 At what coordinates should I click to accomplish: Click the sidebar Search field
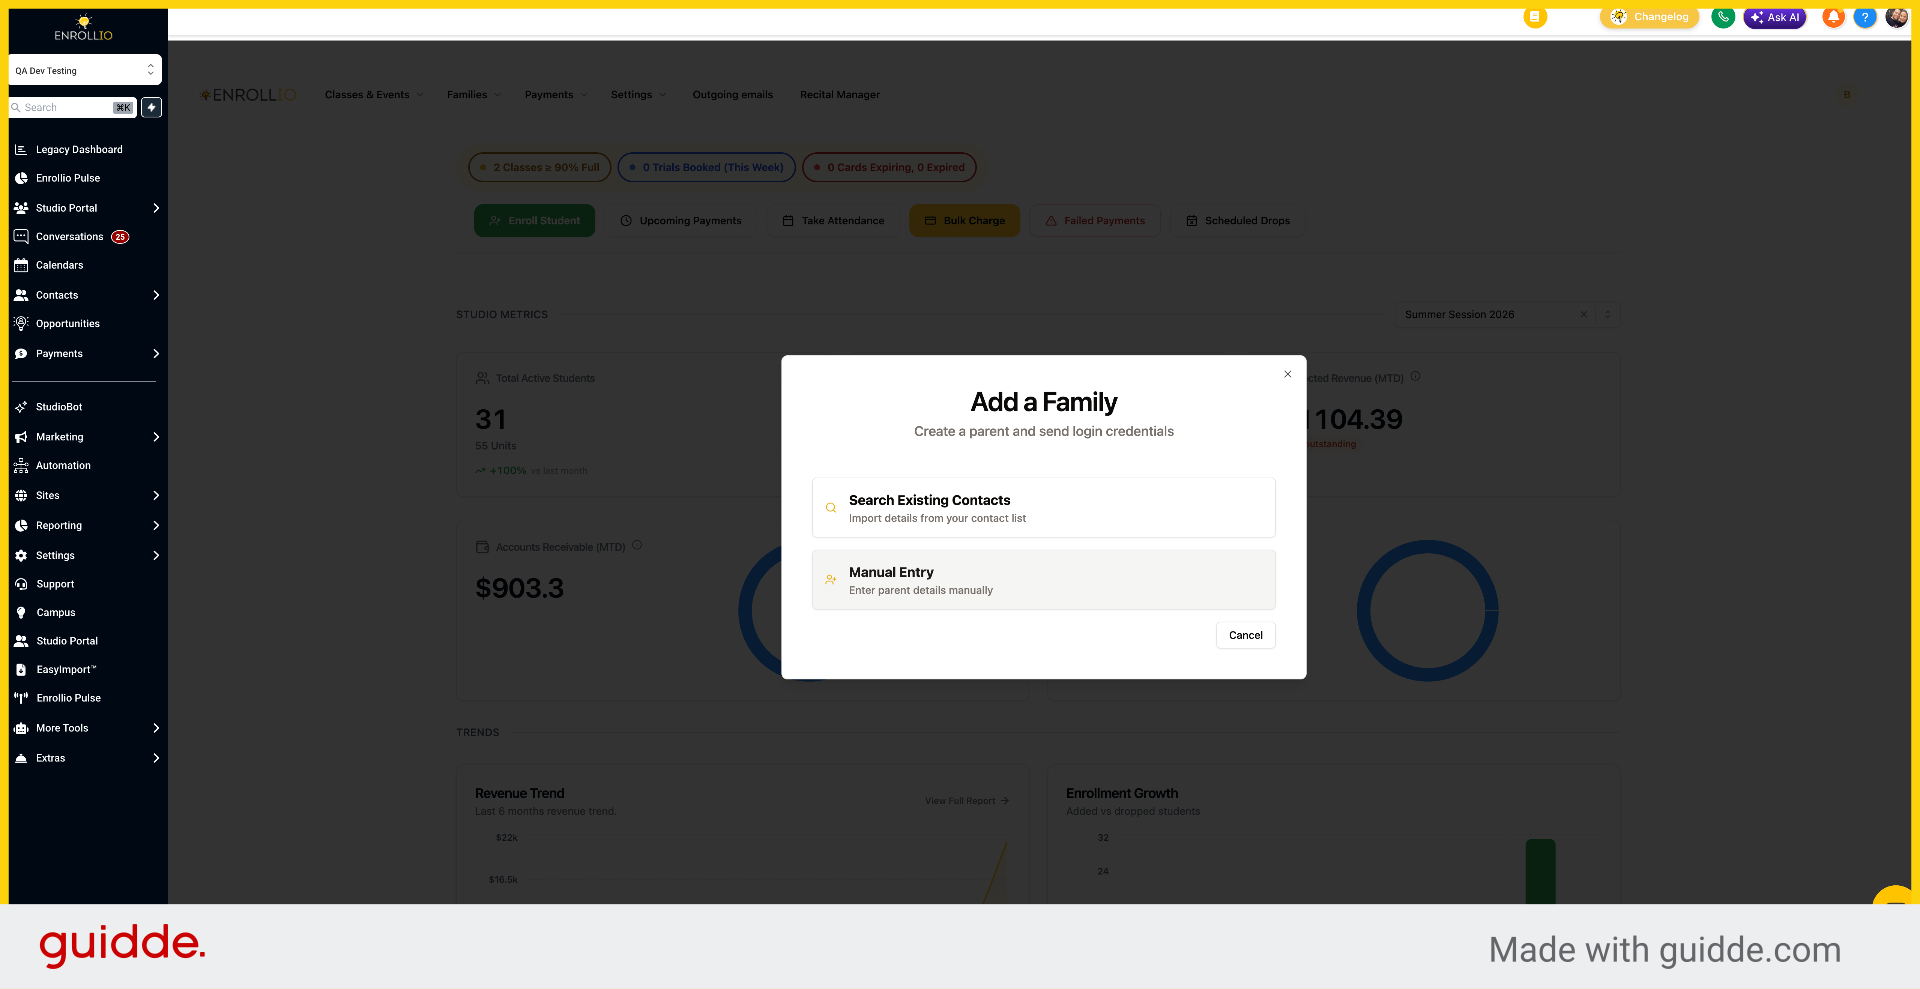(72, 107)
